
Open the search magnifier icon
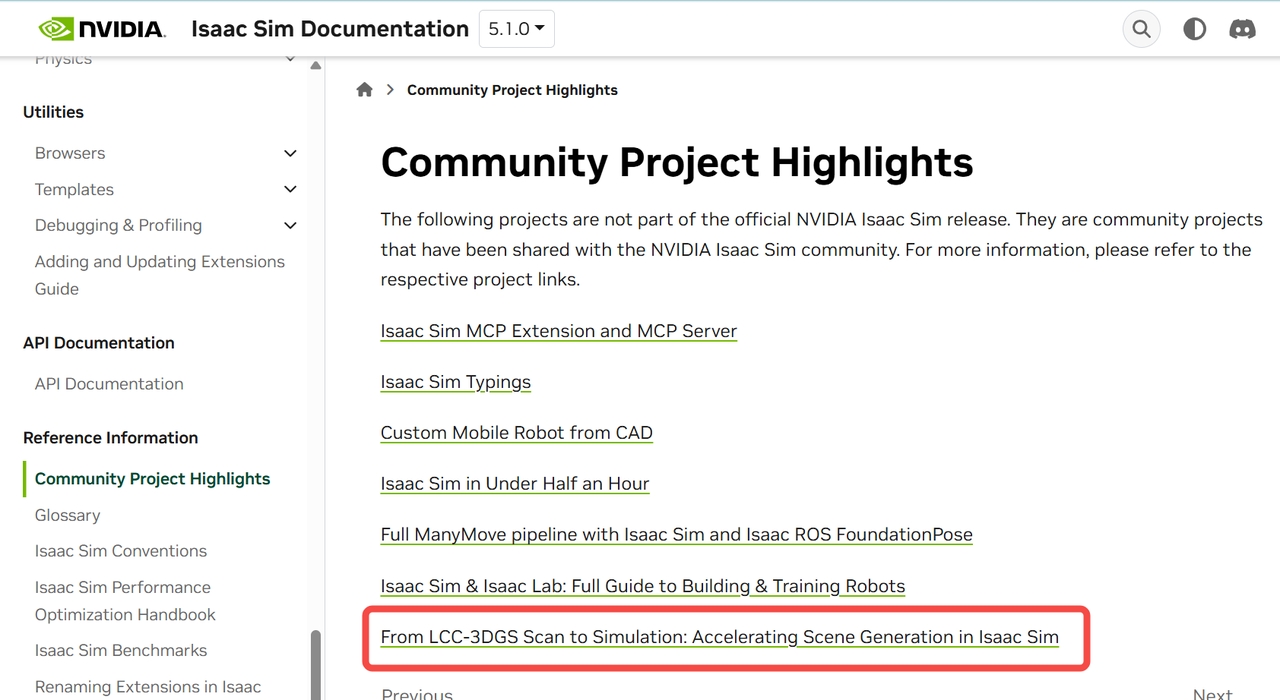[1141, 29]
